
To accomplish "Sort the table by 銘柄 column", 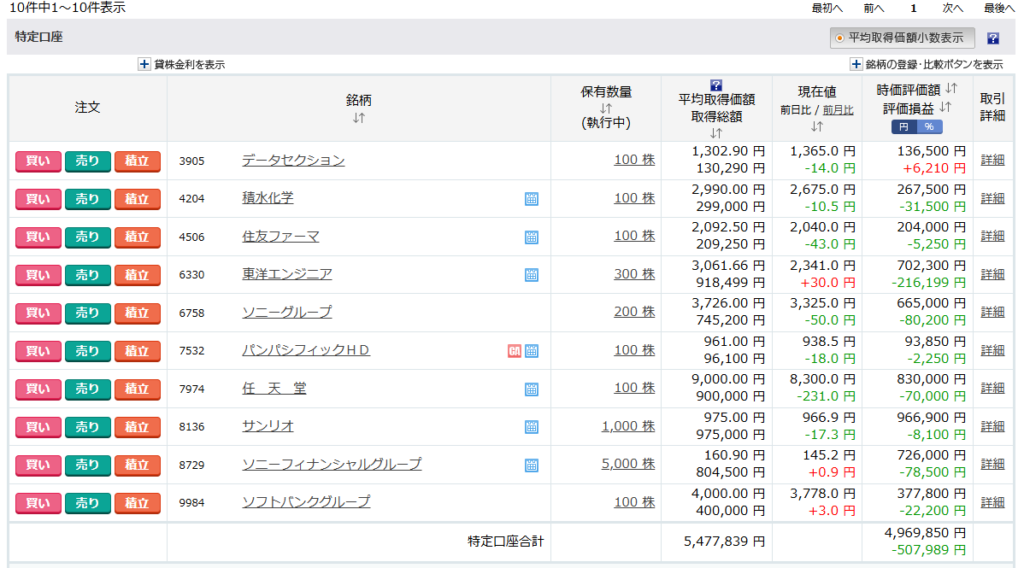I will [x=359, y=118].
